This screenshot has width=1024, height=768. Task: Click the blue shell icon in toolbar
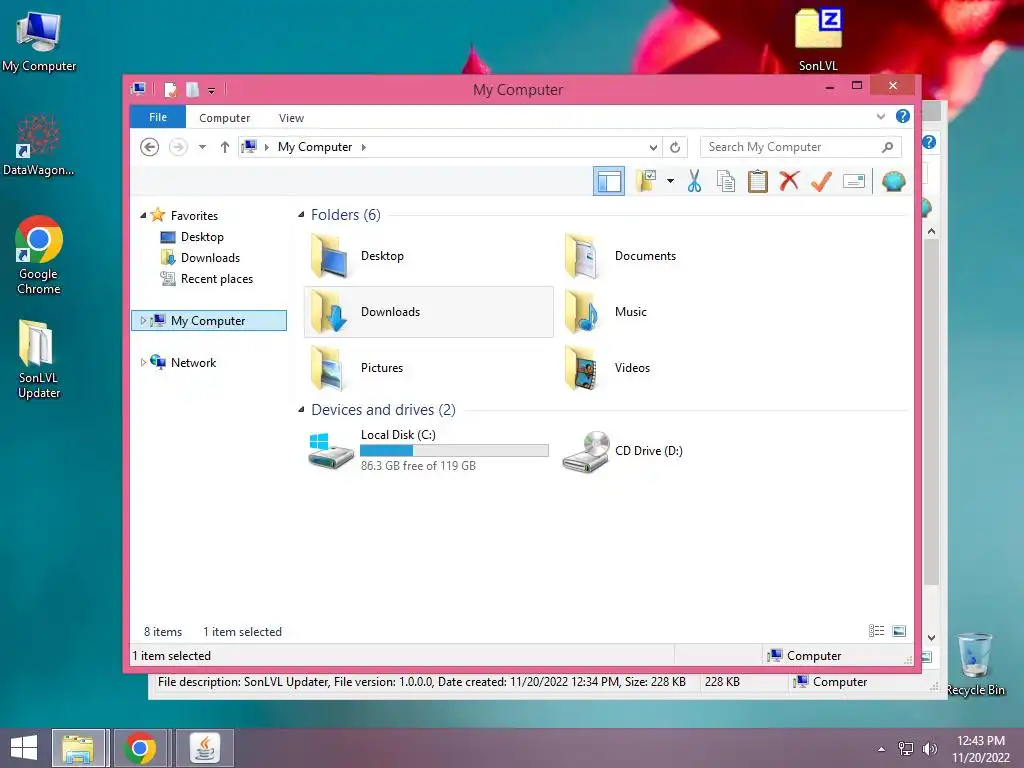coord(893,181)
